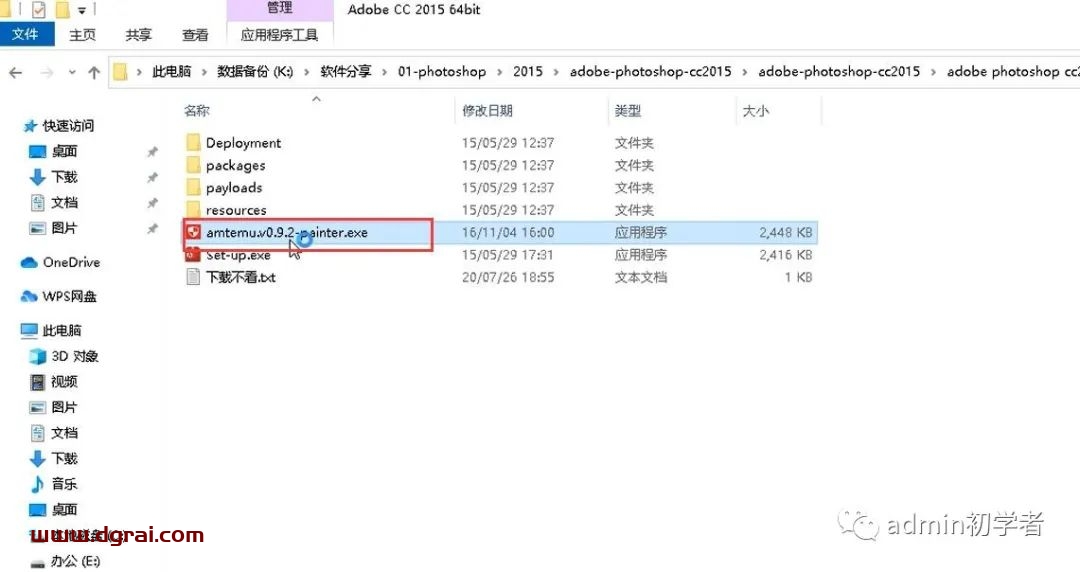This screenshot has width=1080, height=572.
Task: Click 01-photoshop in the address bar
Action: [x=442, y=72]
